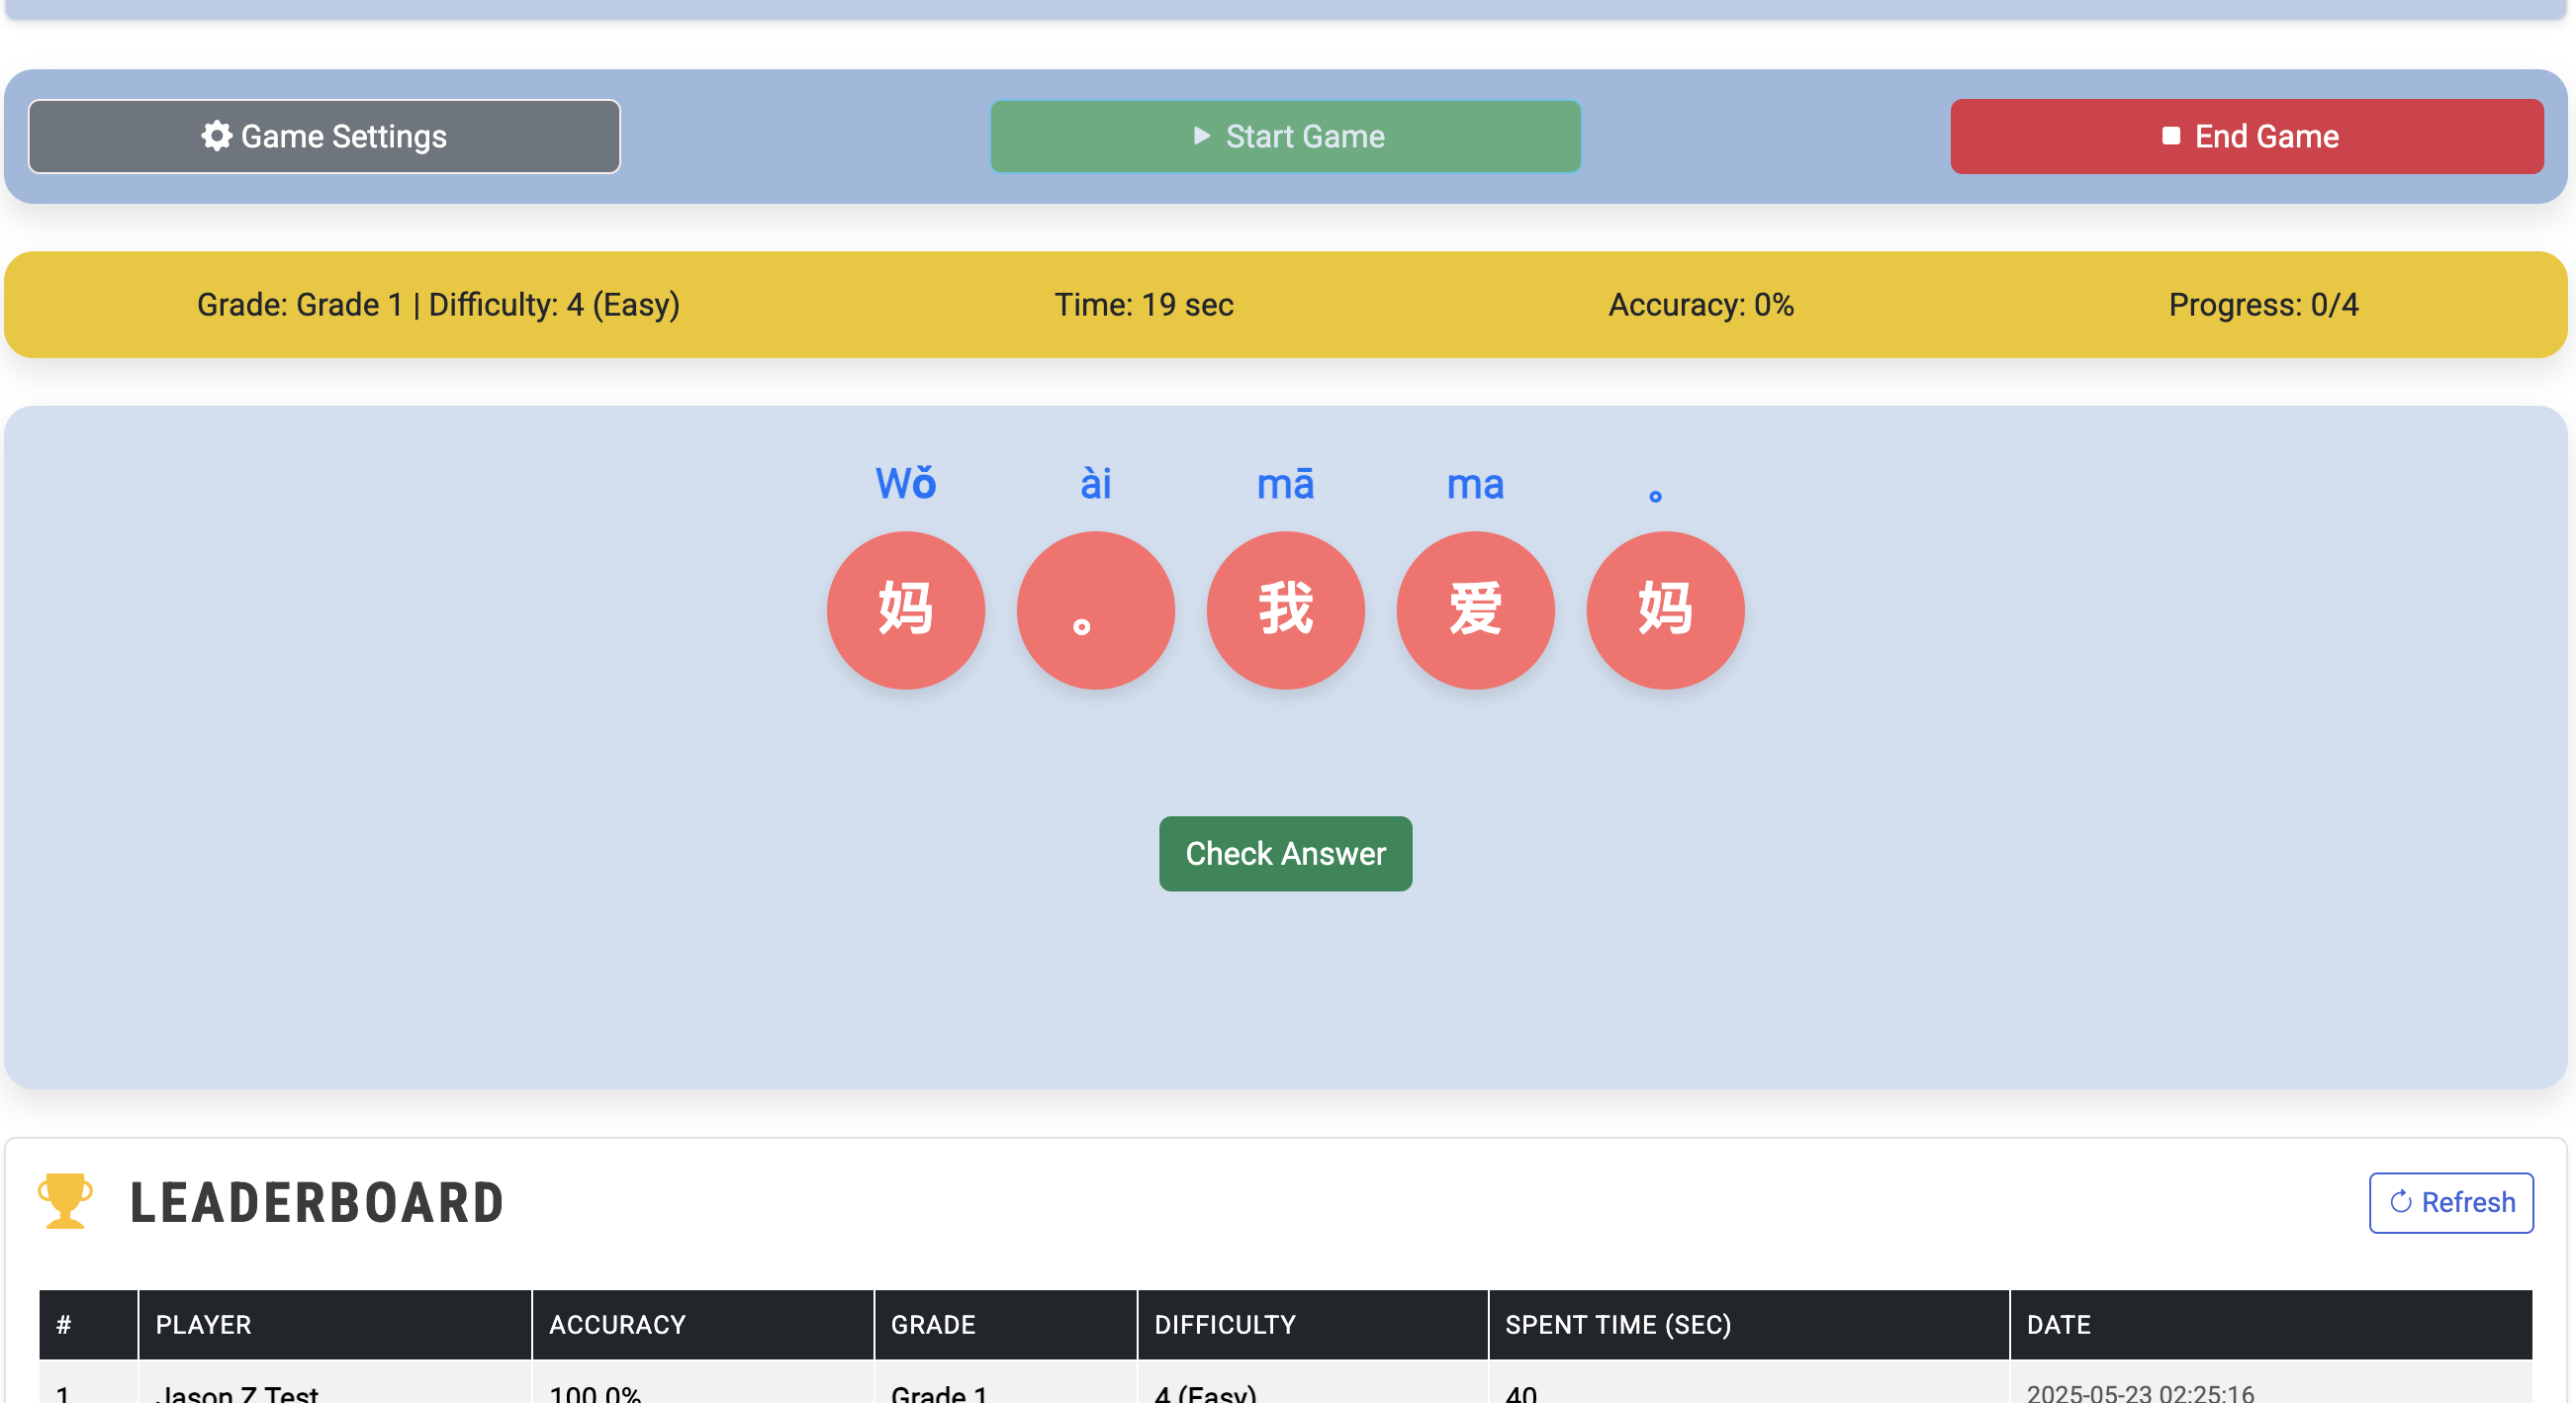
Task: Click the Progress 0/4 status indicator
Action: 2263,304
